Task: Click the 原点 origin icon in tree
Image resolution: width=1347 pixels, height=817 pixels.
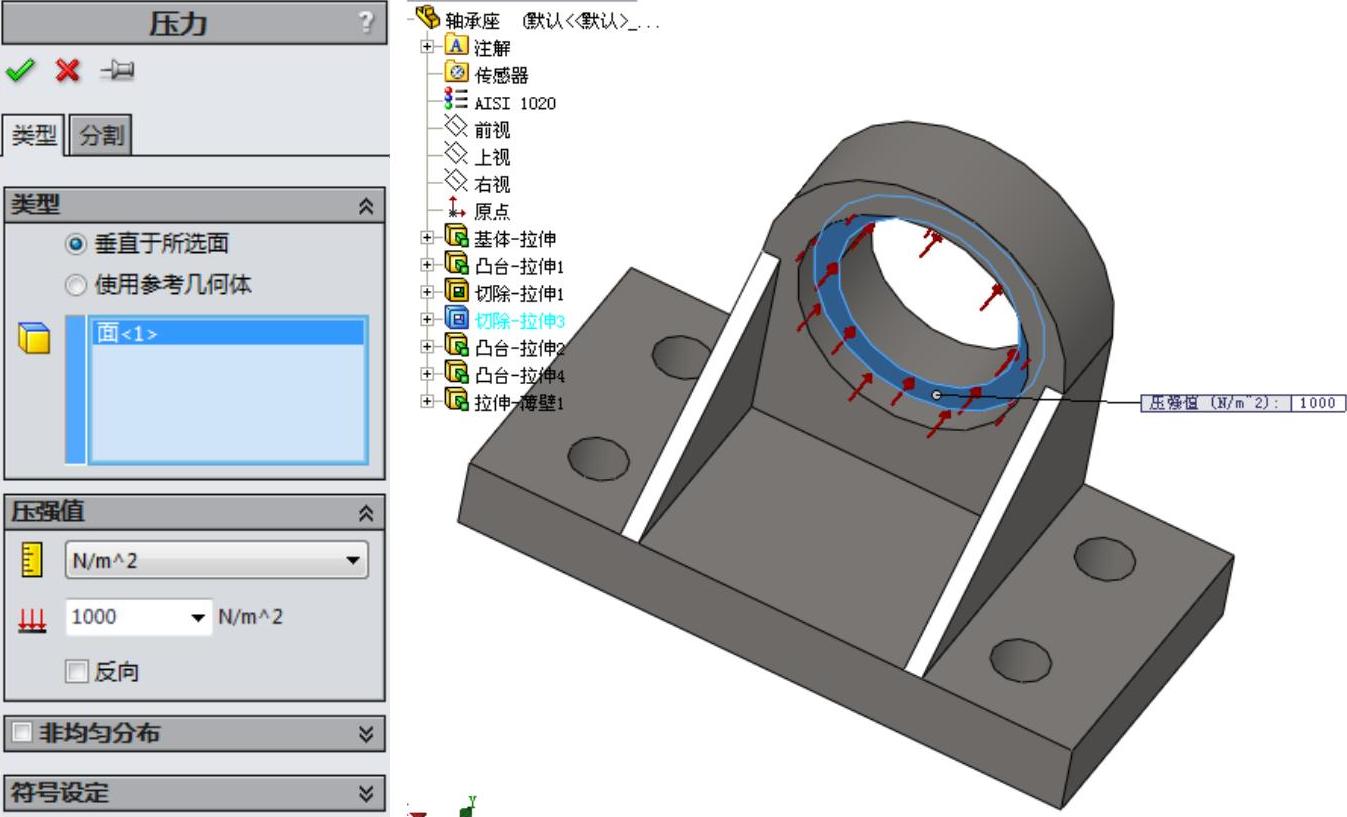Action: tap(456, 210)
